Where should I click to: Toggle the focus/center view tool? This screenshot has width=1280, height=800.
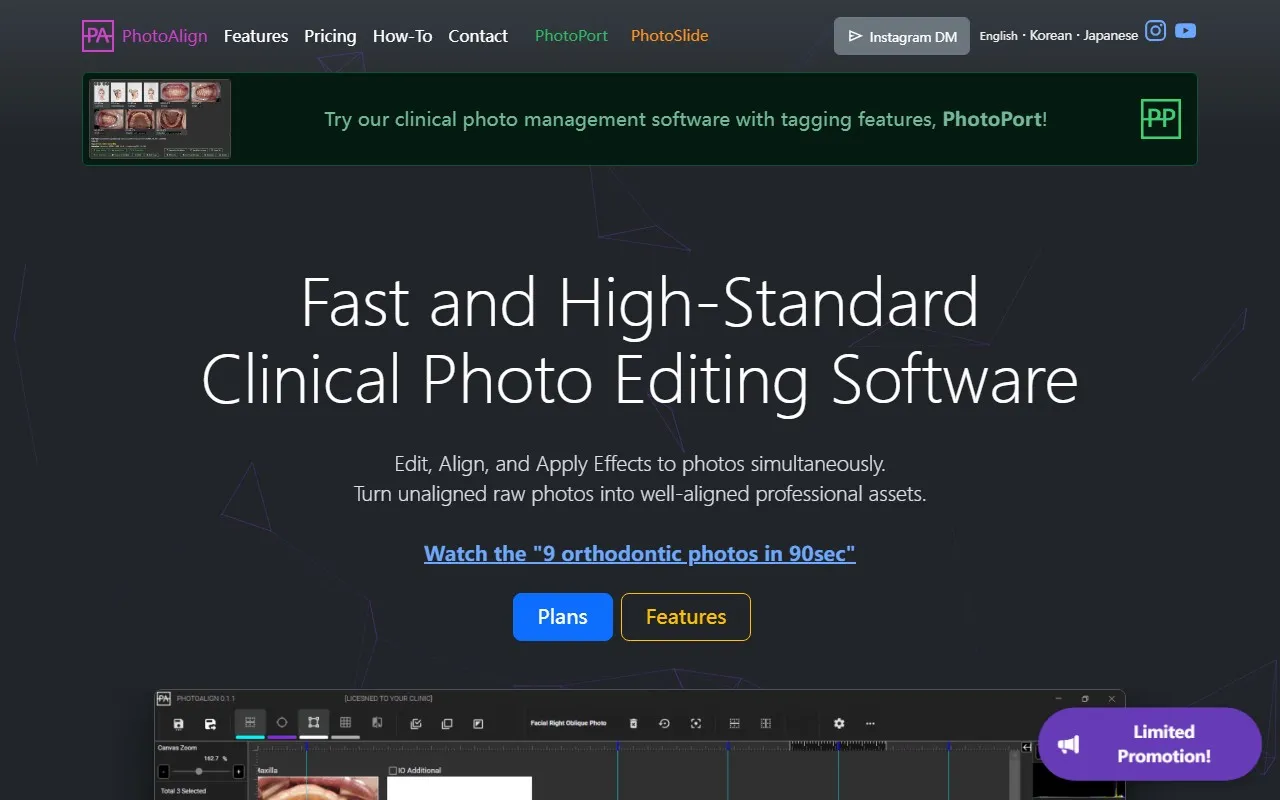[x=696, y=723]
